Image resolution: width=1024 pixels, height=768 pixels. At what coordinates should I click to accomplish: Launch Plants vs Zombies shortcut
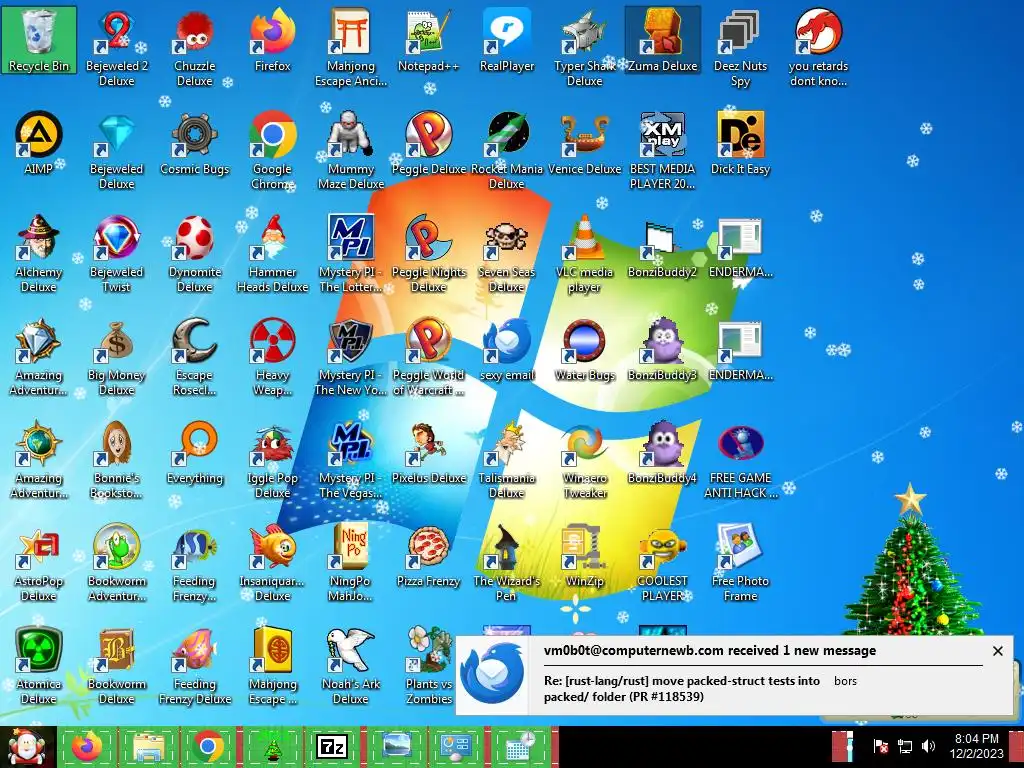428,666
